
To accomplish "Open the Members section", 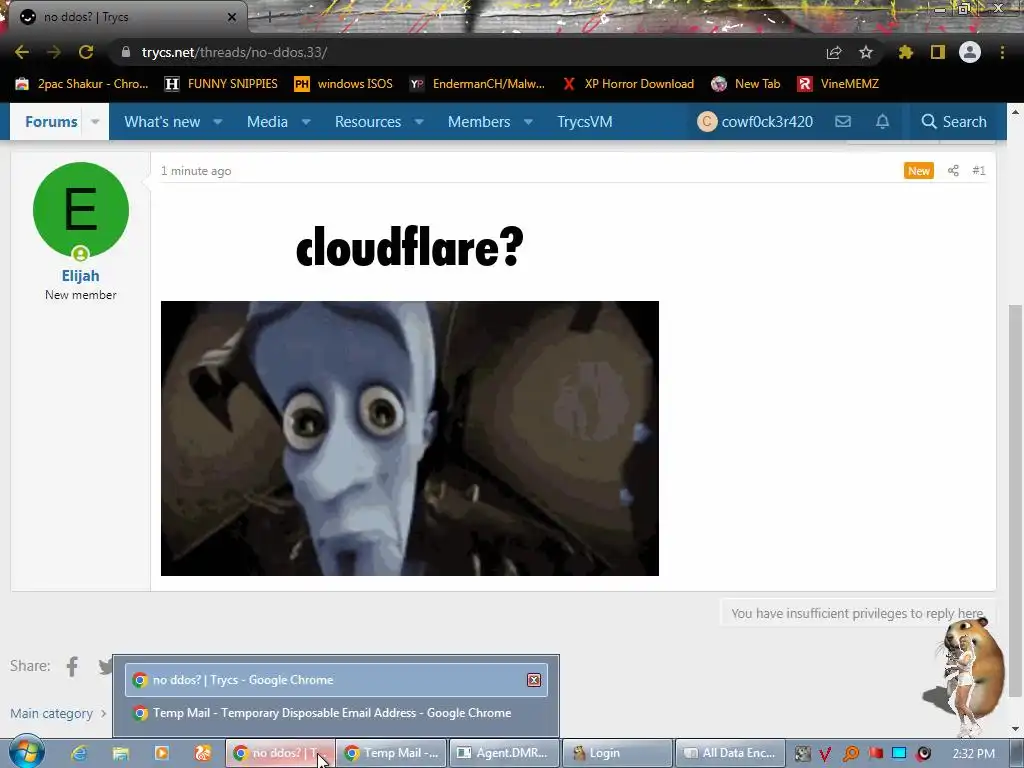I will click(x=479, y=121).
